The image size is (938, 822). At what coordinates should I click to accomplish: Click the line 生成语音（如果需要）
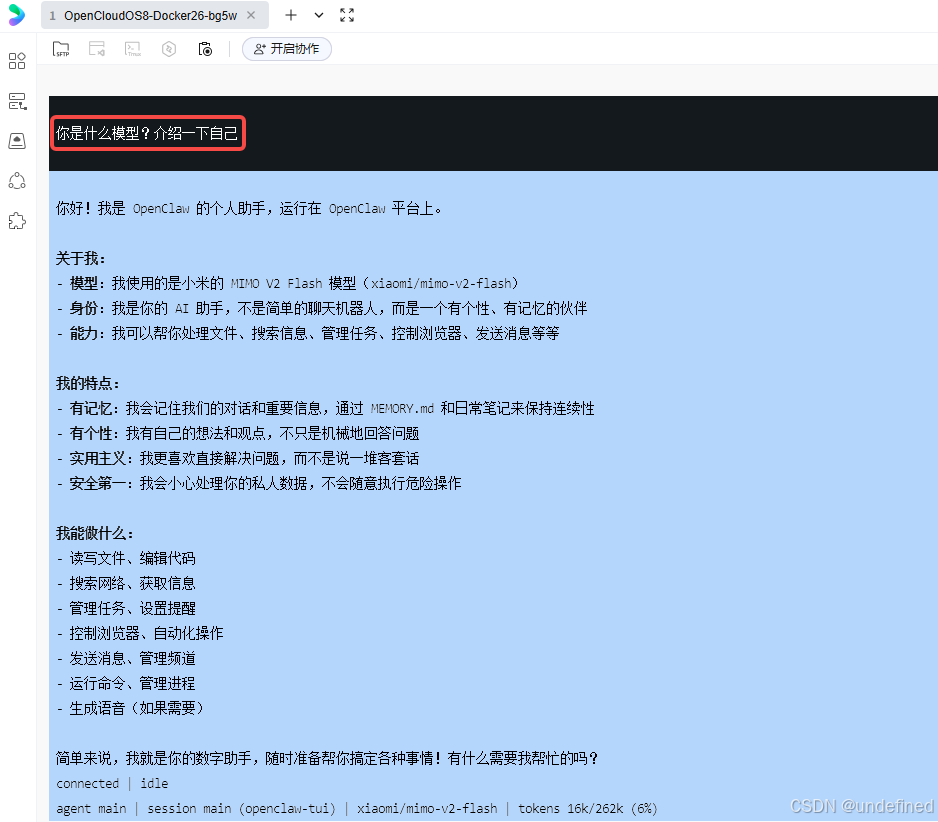coord(130,708)
